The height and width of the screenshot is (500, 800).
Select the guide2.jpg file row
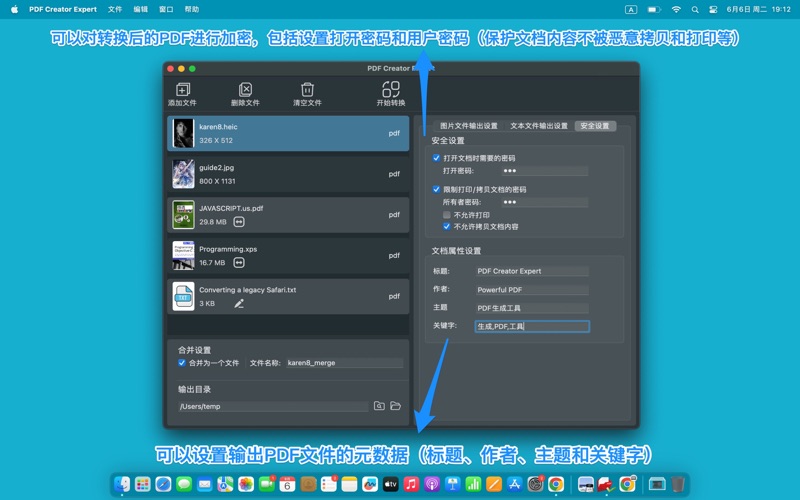coord(288,174)
